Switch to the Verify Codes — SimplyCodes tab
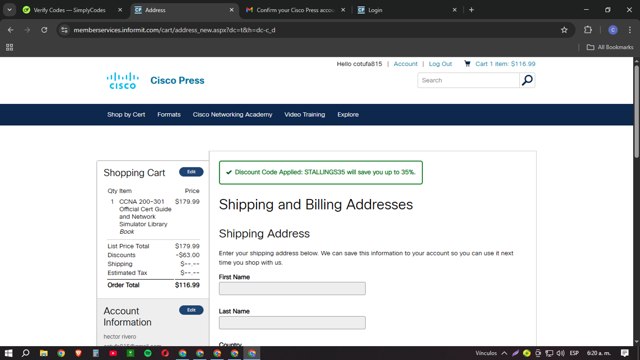640x360 pixels. [69, 10]
